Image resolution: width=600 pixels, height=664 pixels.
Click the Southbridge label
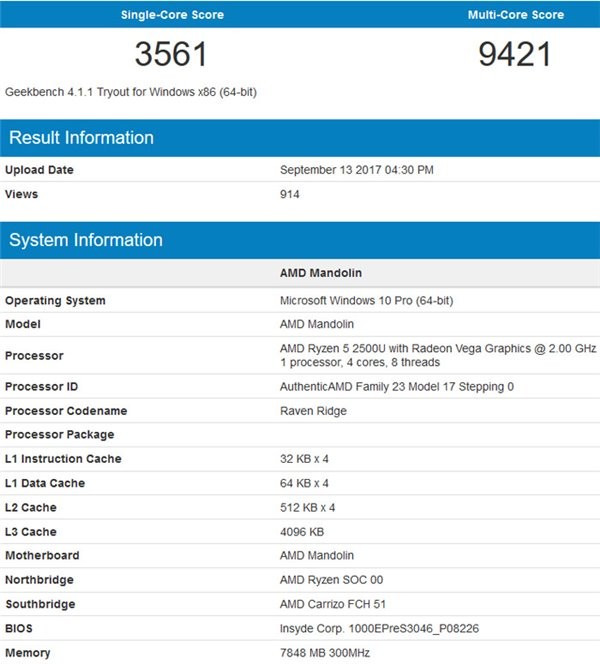[40, 604]
